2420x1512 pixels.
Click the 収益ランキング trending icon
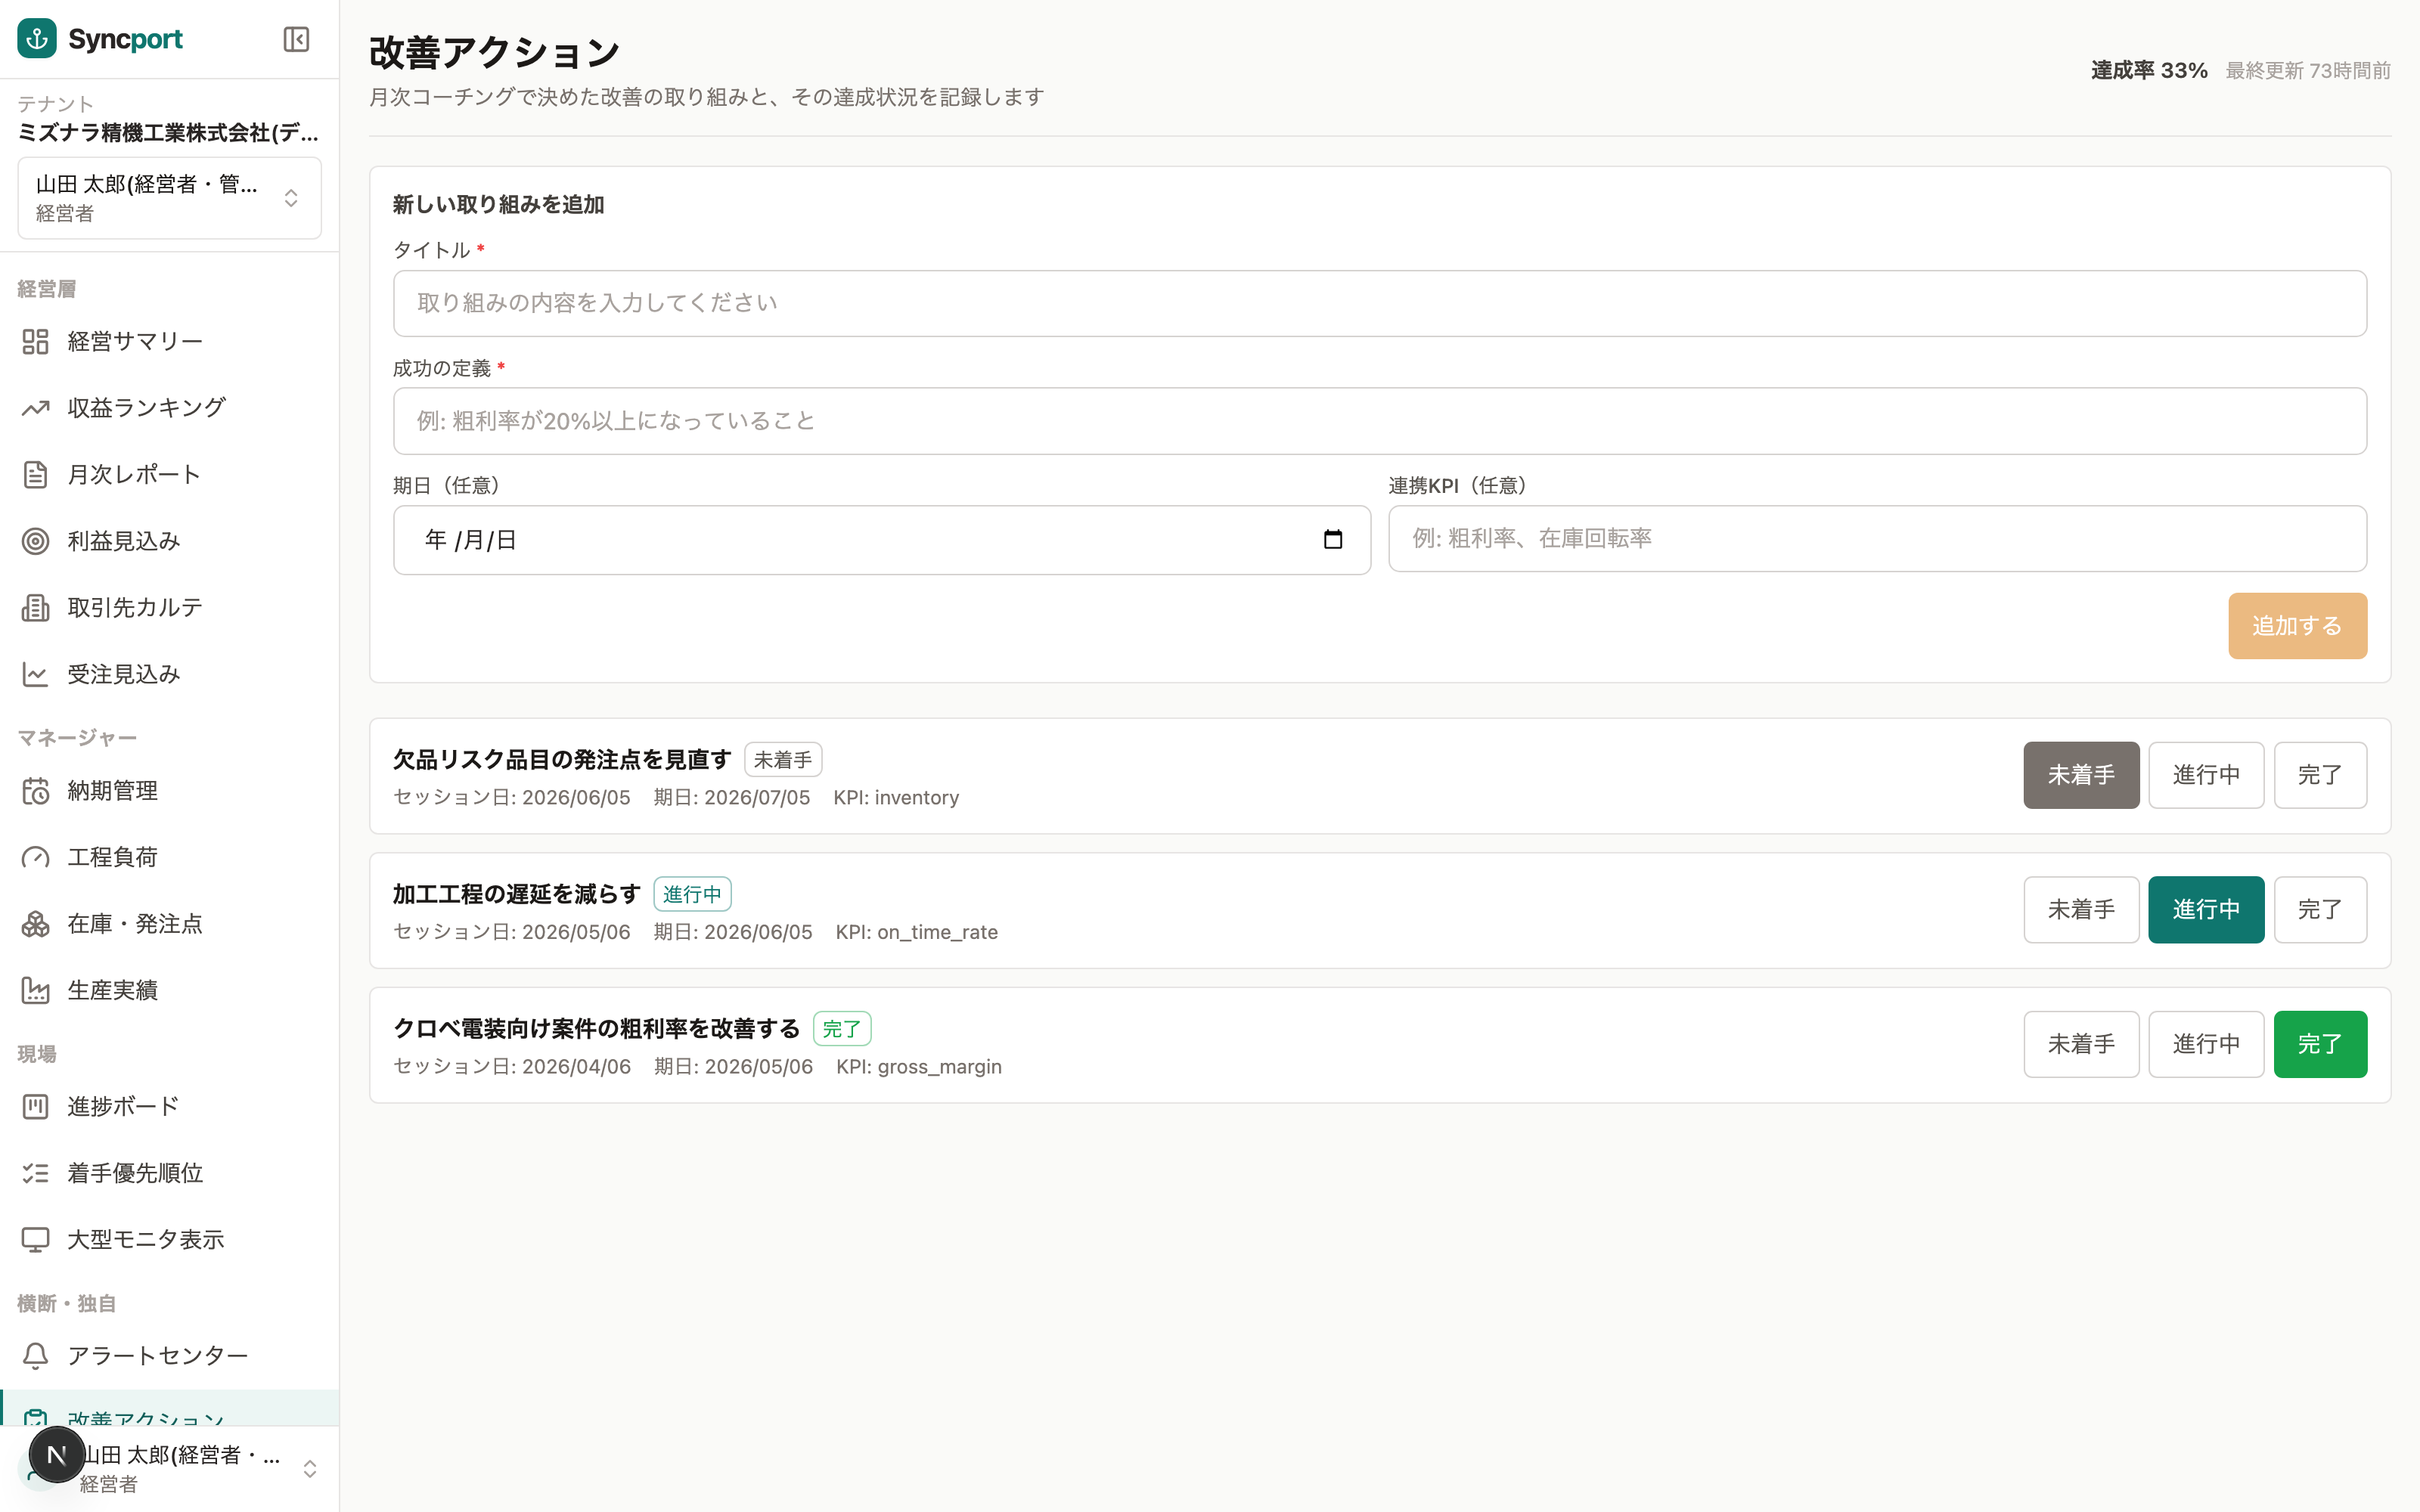pos(35,408)
